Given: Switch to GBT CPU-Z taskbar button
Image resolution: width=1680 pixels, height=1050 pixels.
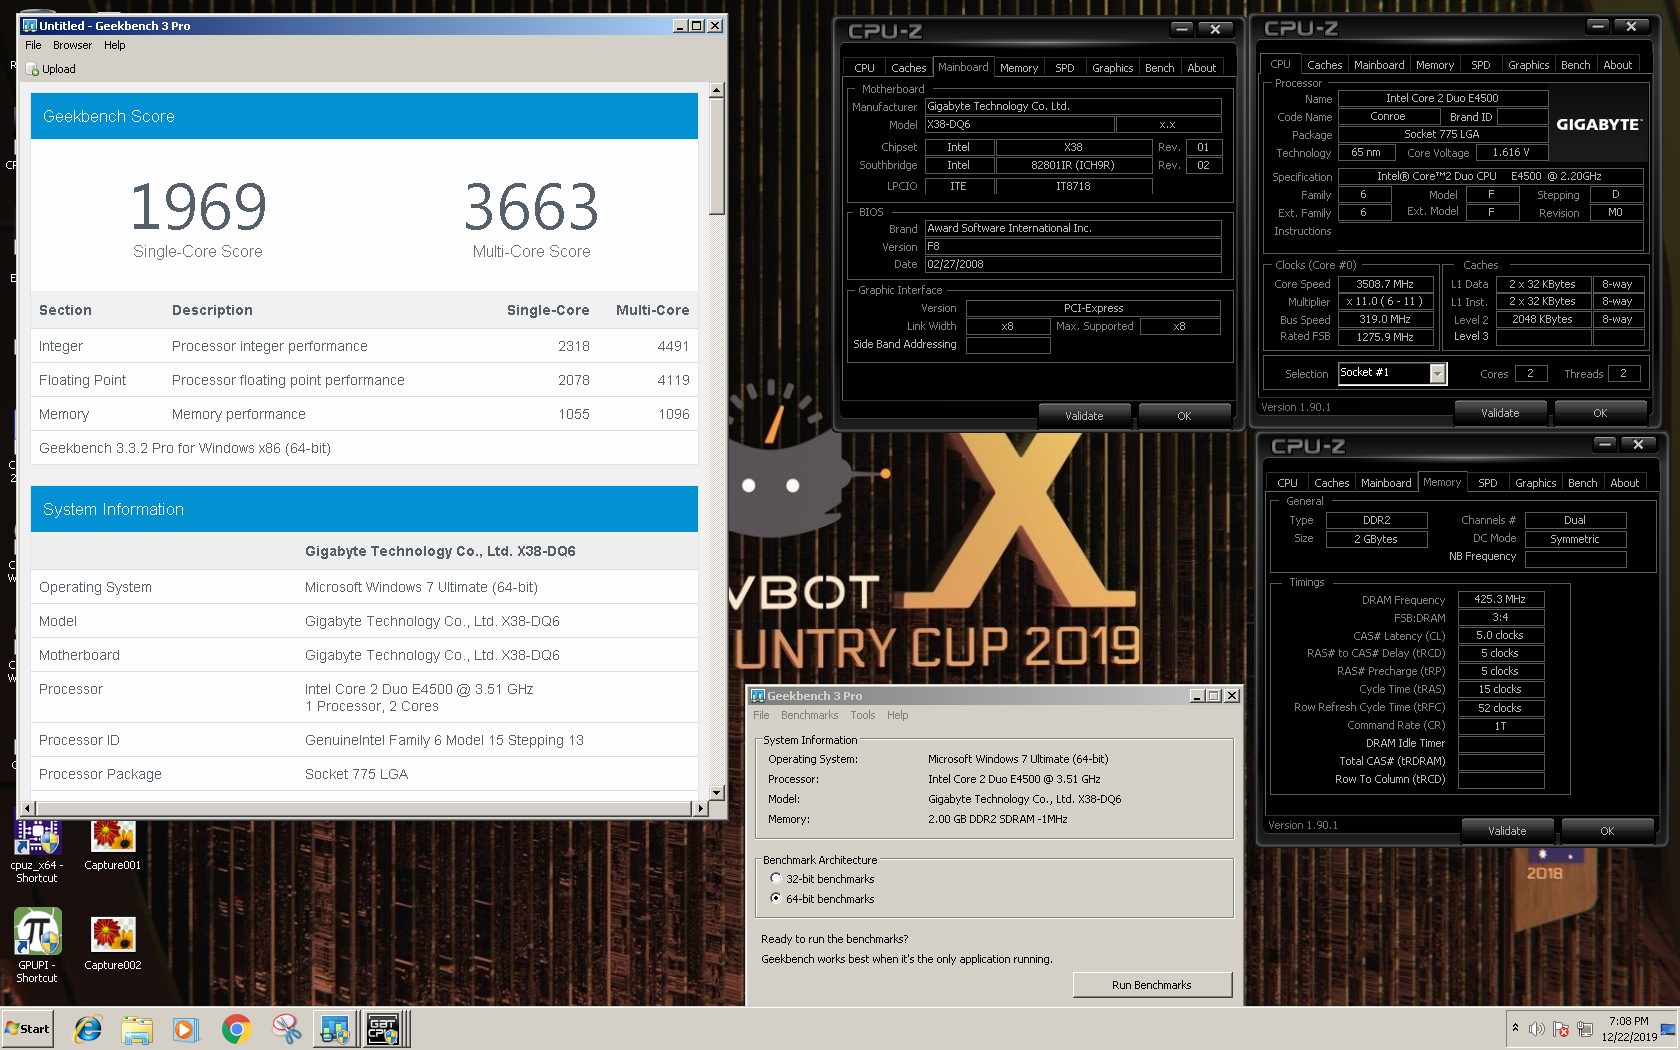Looking at the screenshot, I should pos(385,1029).
